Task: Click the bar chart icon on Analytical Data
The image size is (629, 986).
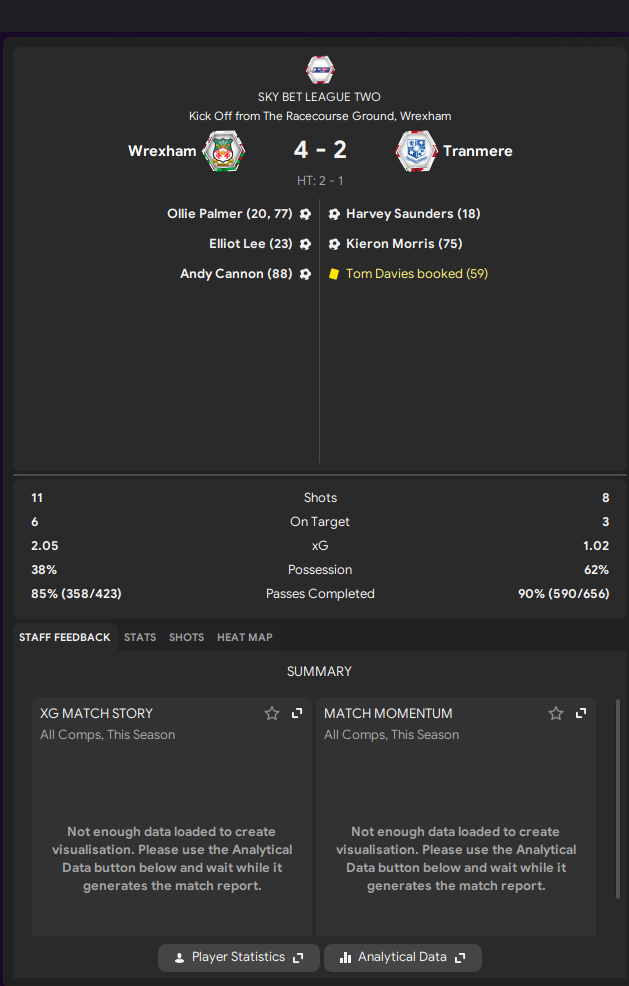Action: tap(345, 957)
